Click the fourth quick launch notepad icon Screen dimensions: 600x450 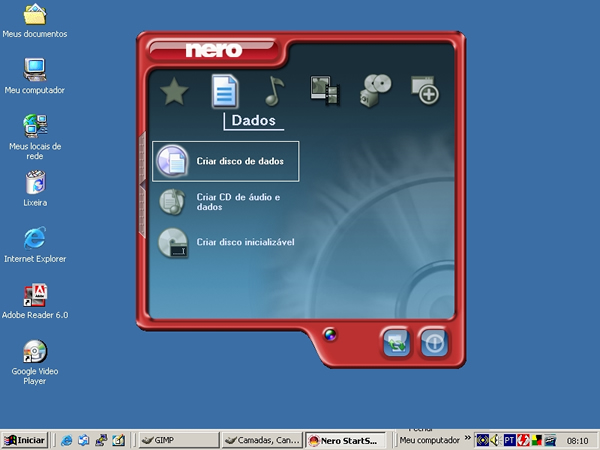click(118, 440)
